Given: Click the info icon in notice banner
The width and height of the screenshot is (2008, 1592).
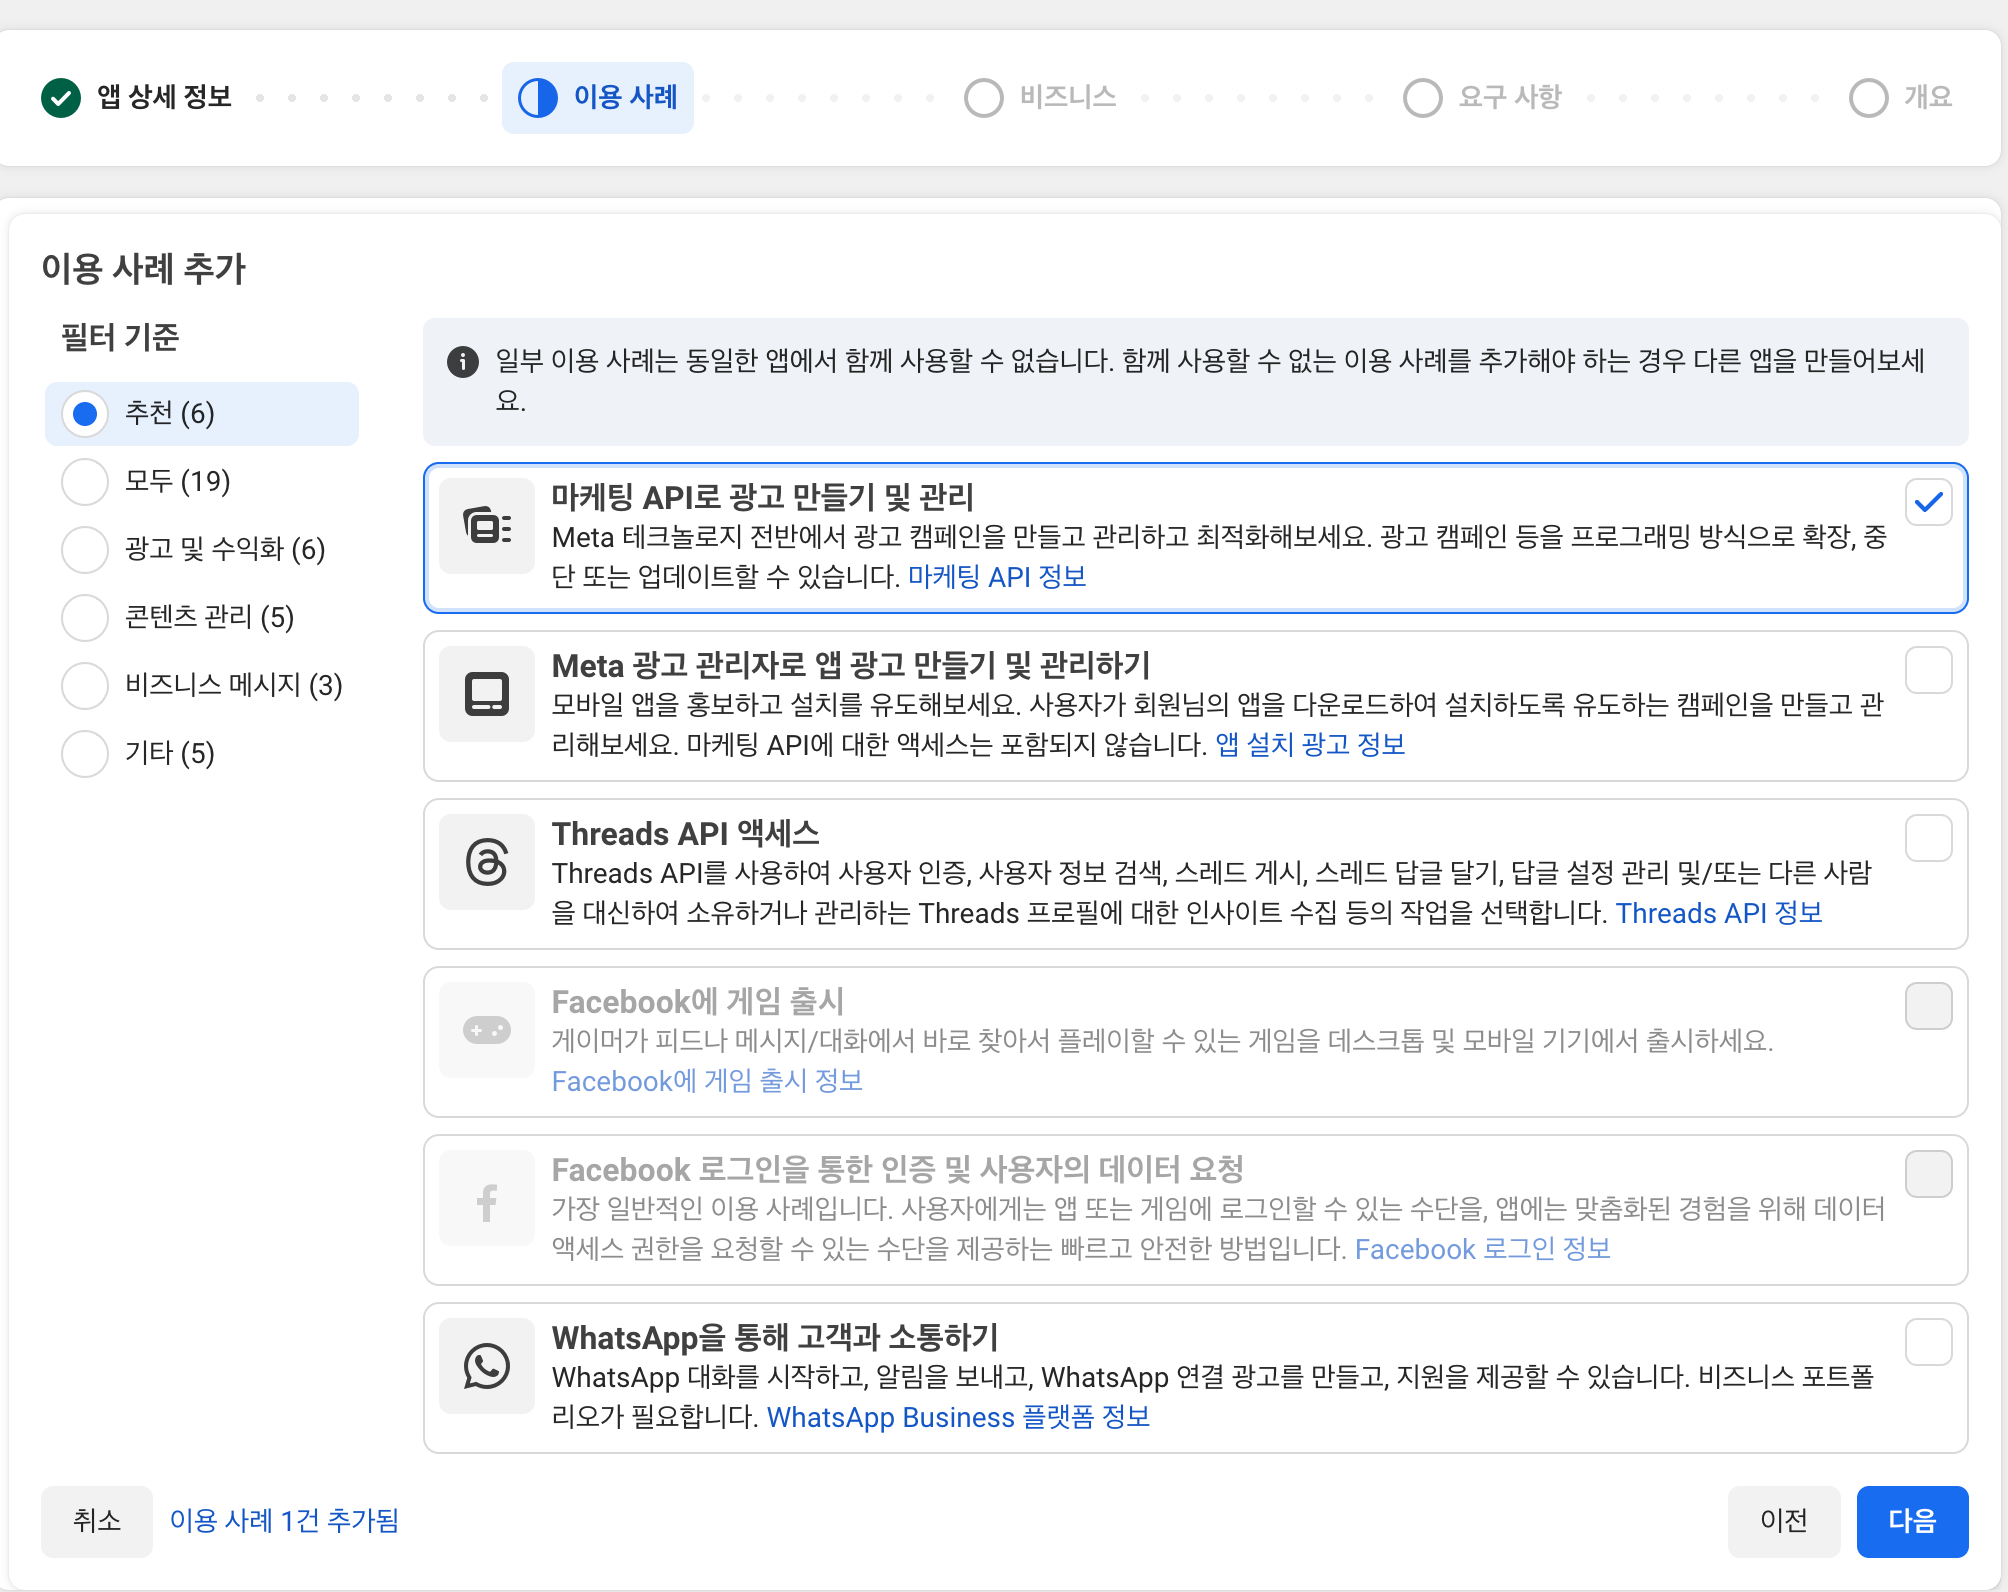Looking at the screenshot, I should pyautogui.click(x=462, y=361).
